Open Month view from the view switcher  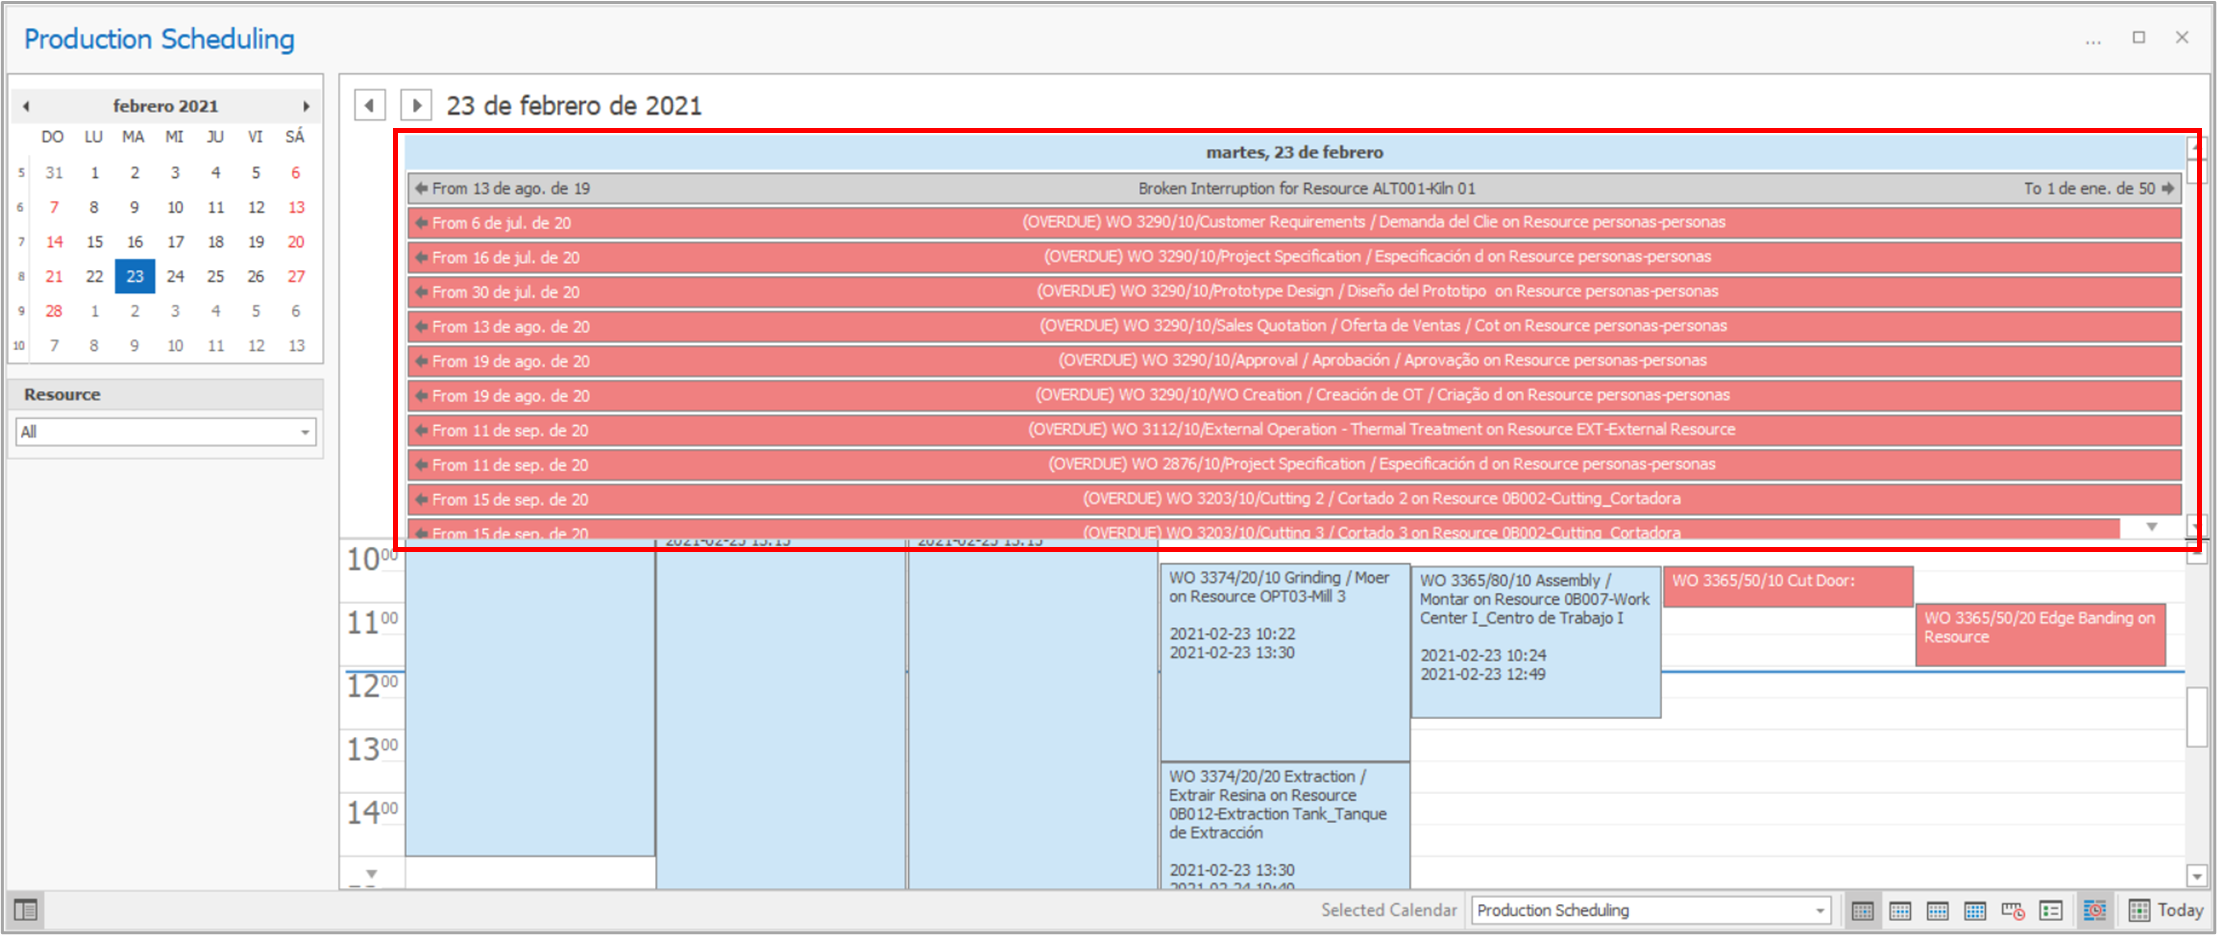[1975, 910]
